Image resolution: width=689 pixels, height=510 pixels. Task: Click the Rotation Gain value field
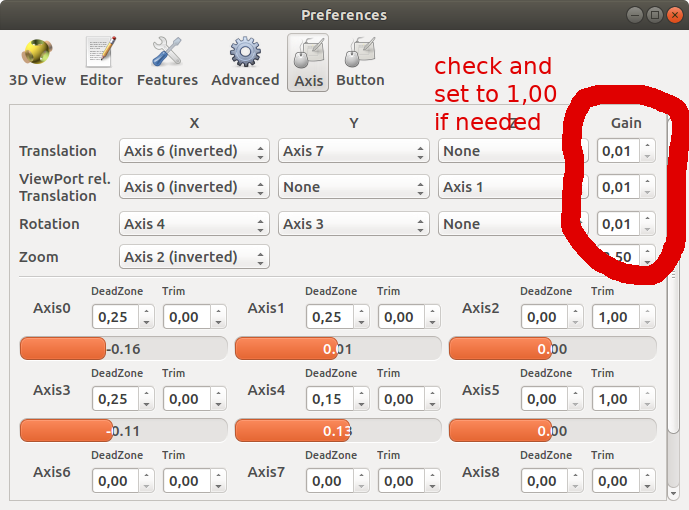point(617,224)
